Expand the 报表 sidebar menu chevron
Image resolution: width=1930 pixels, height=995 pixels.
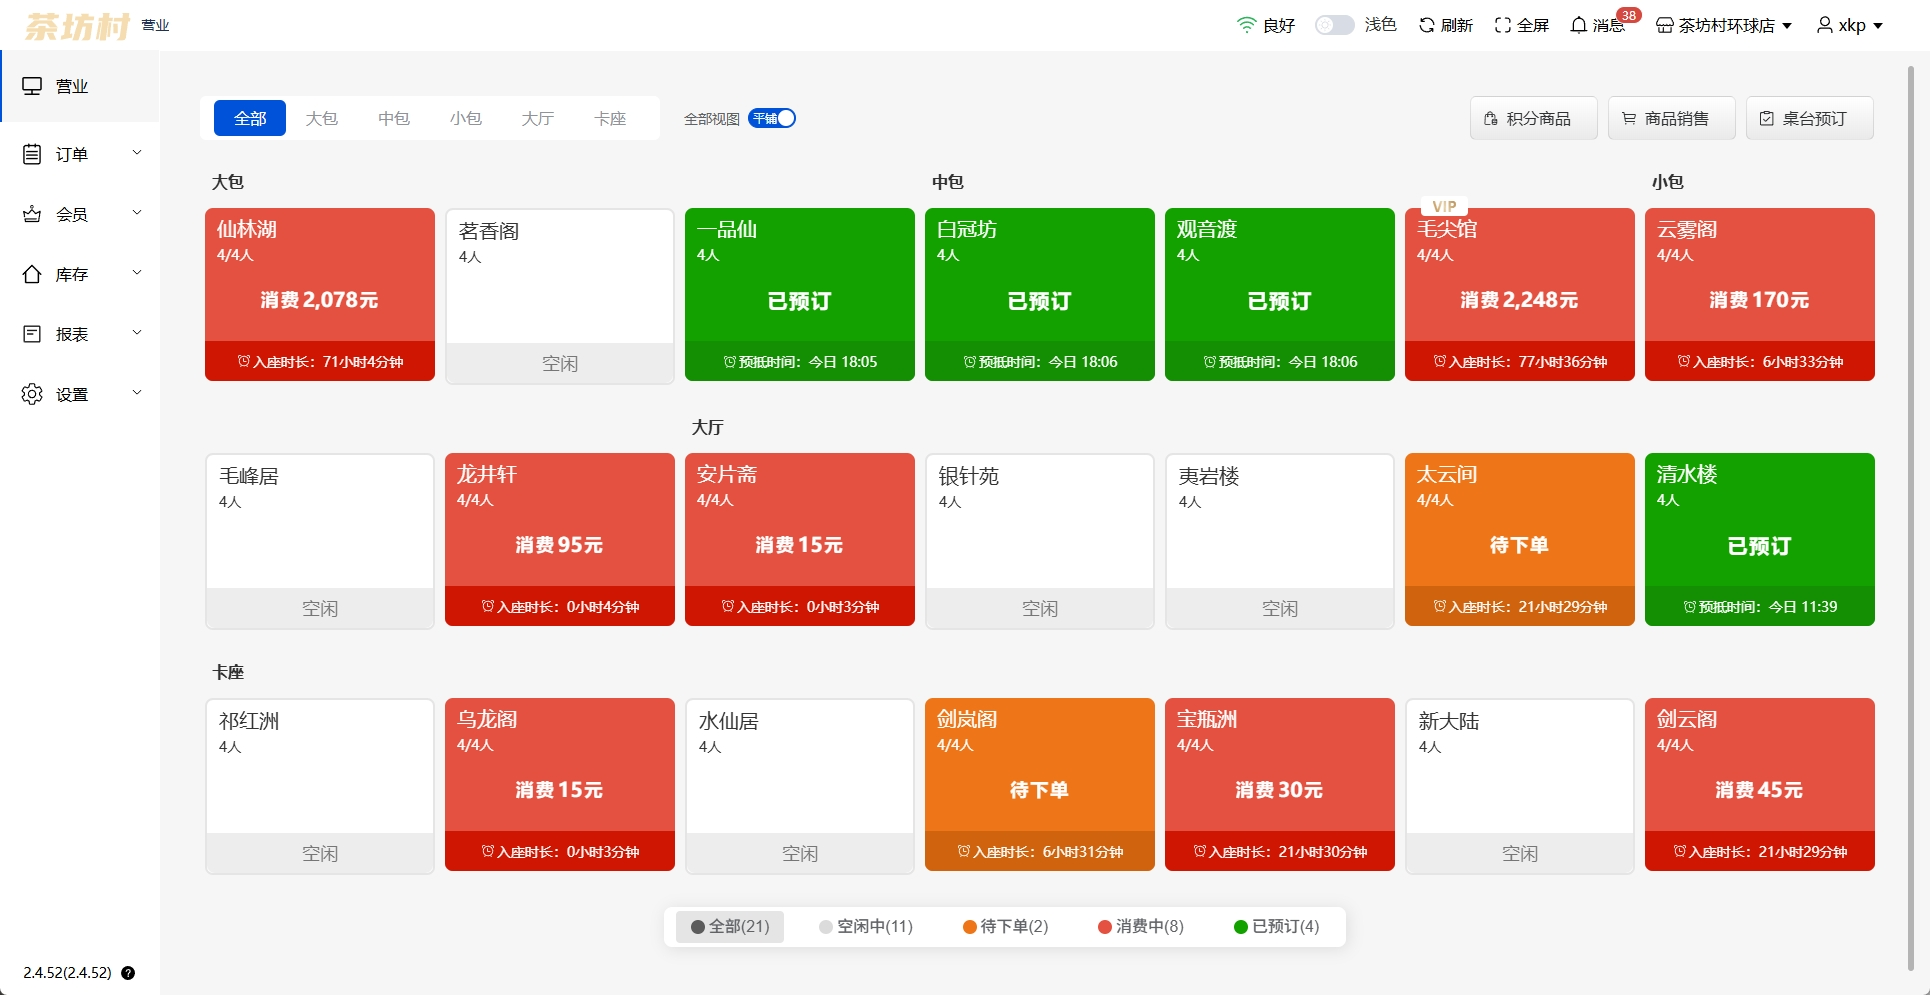(137, 333)
